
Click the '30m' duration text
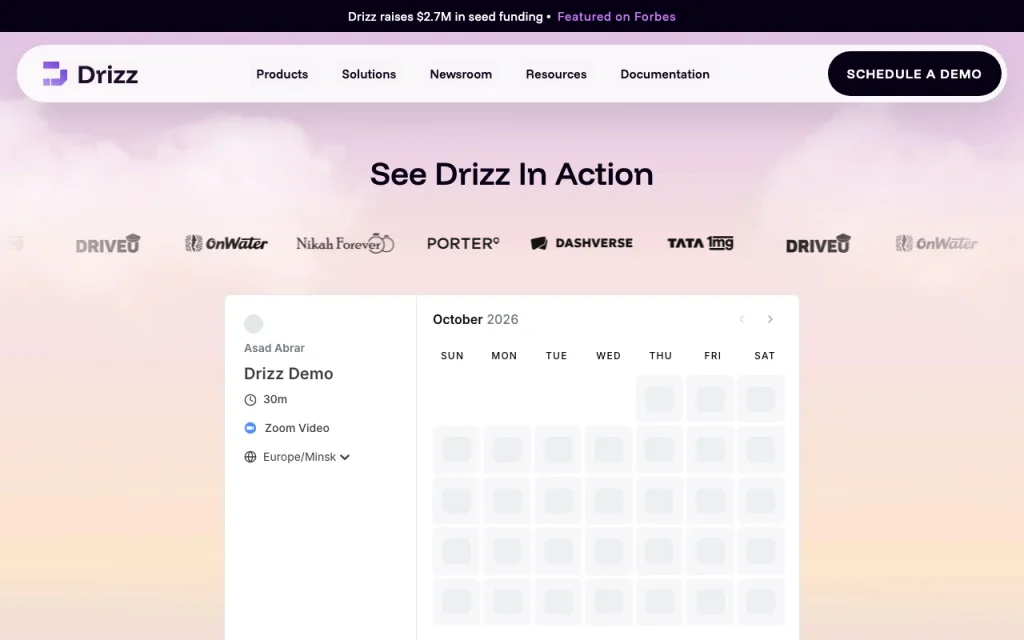pyautogui.click(x=275, y=399)
